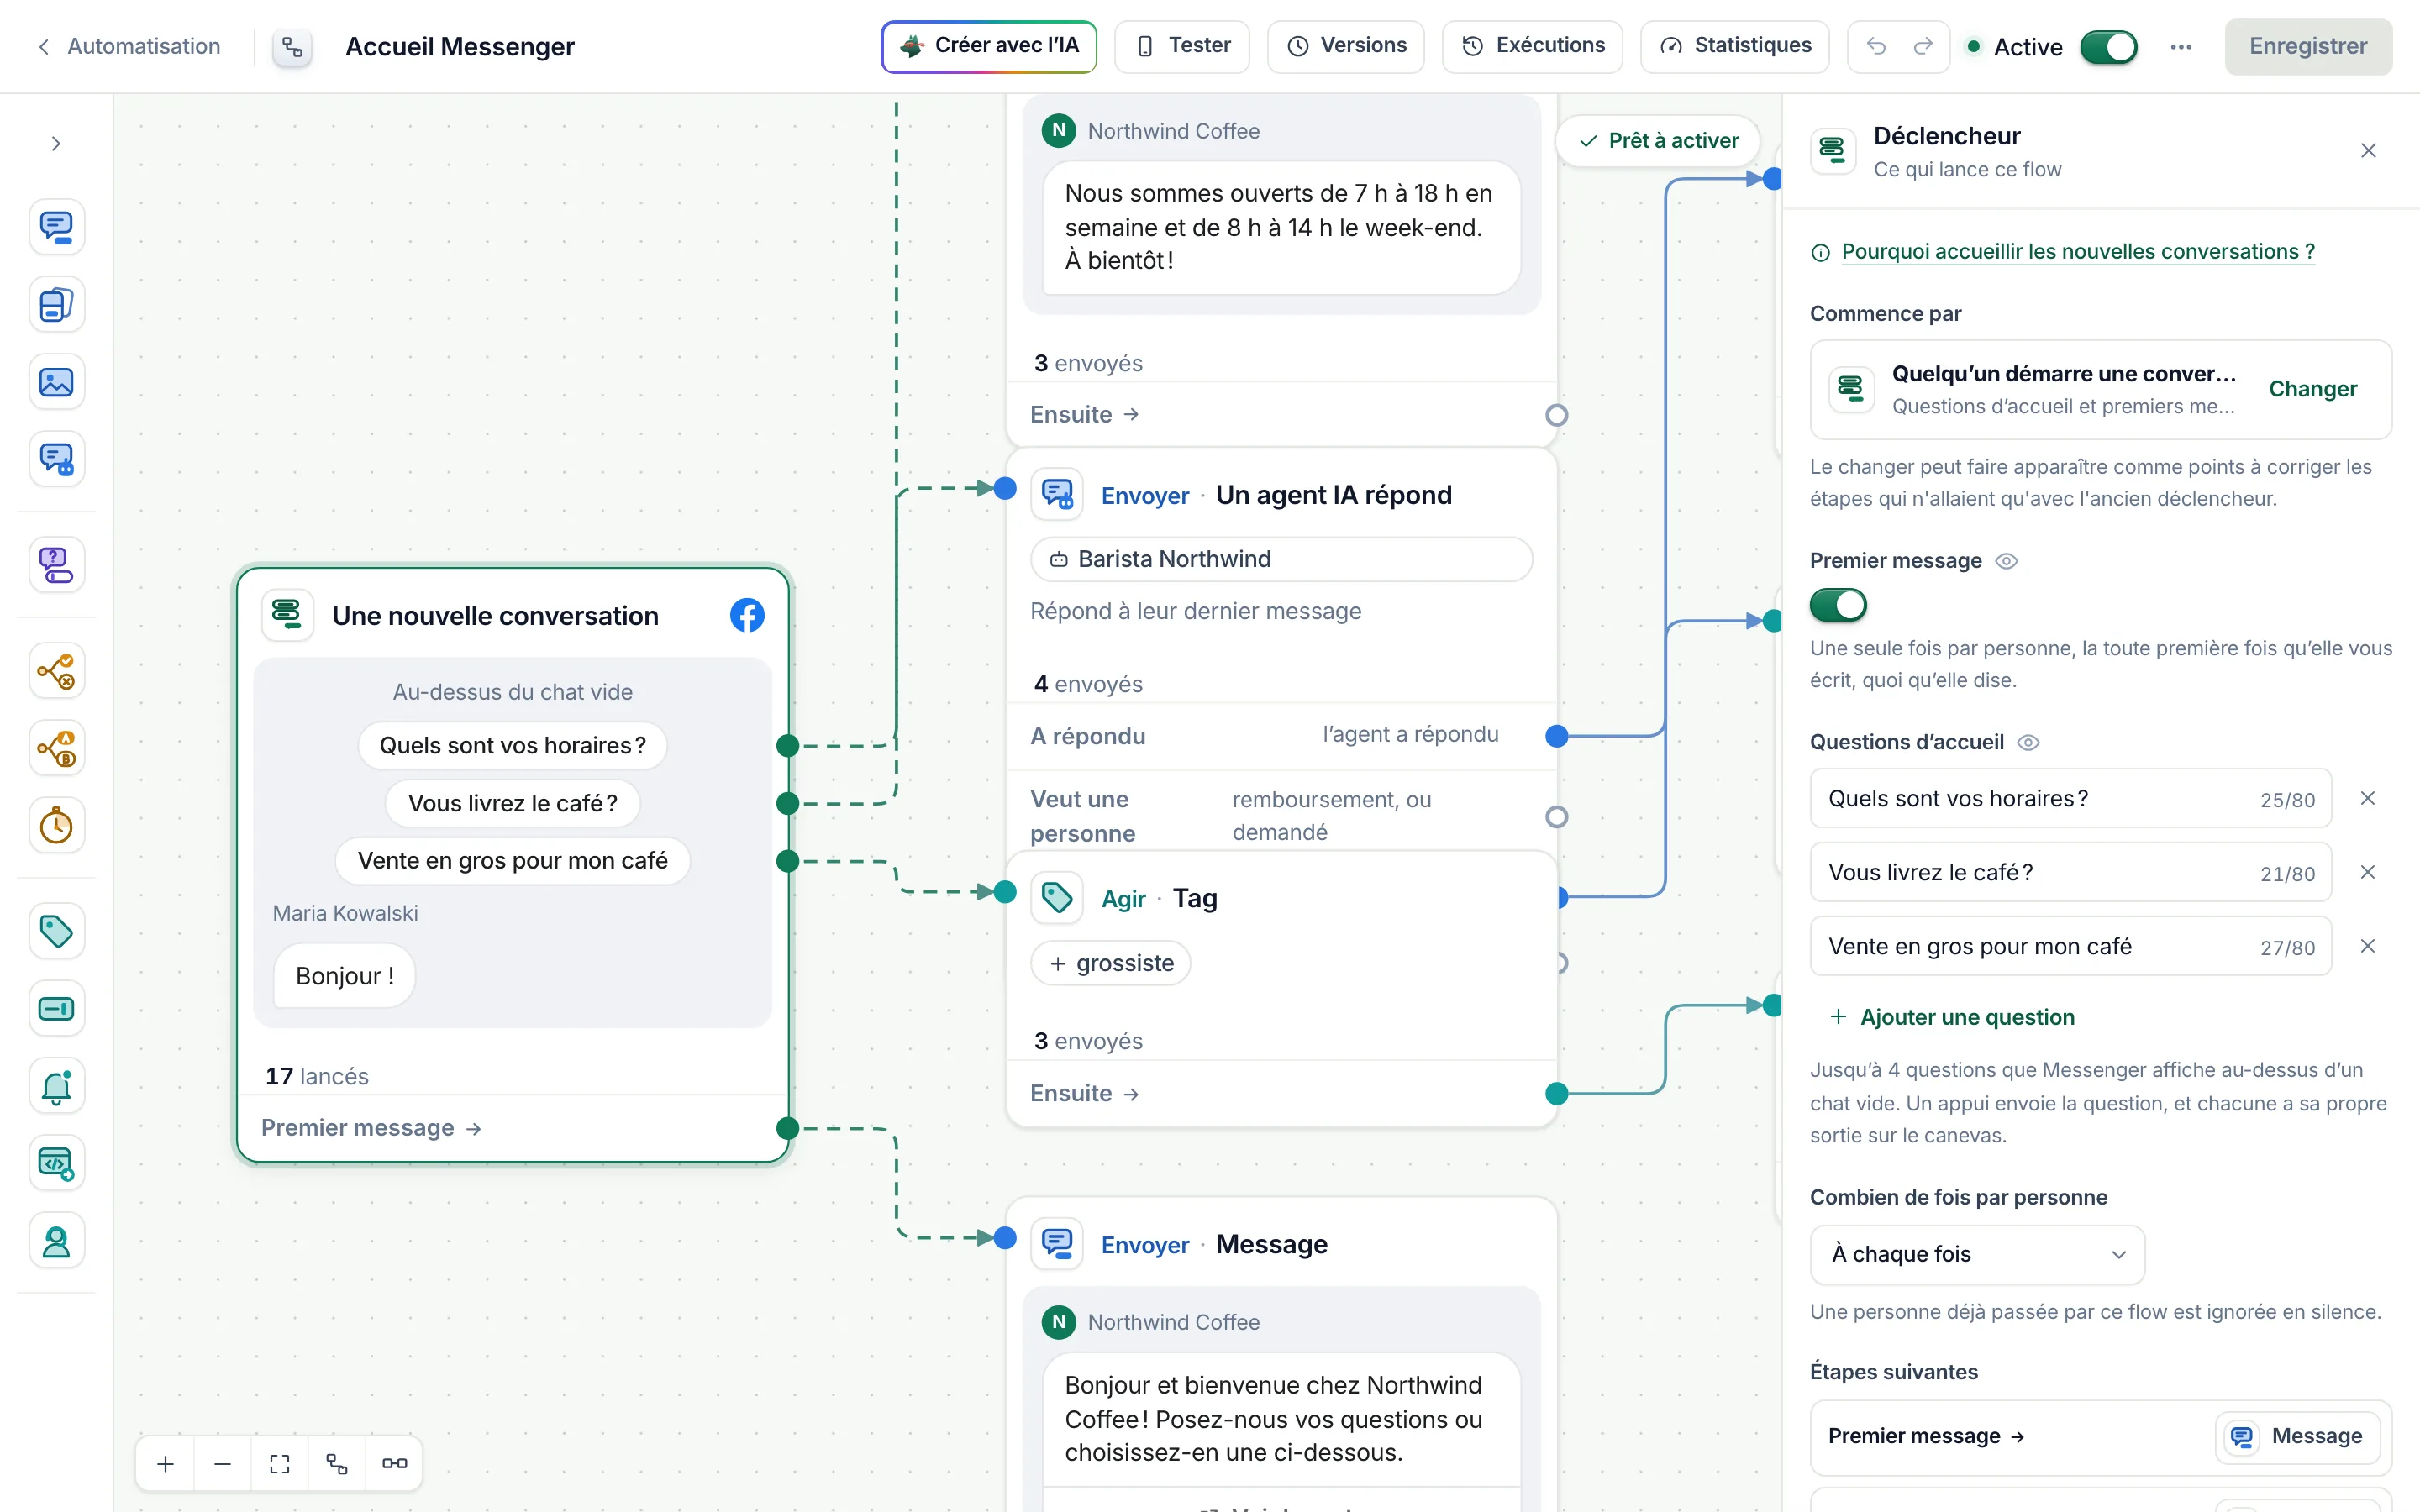
Task: Expand the left sidebar with the chevron
Action: 56,144
